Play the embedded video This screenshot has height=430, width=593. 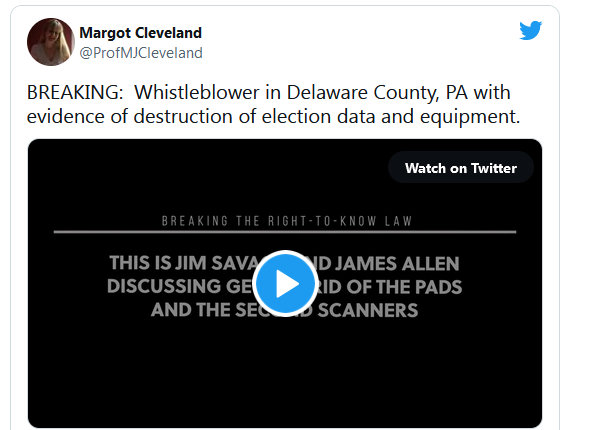tap(285, 283)
